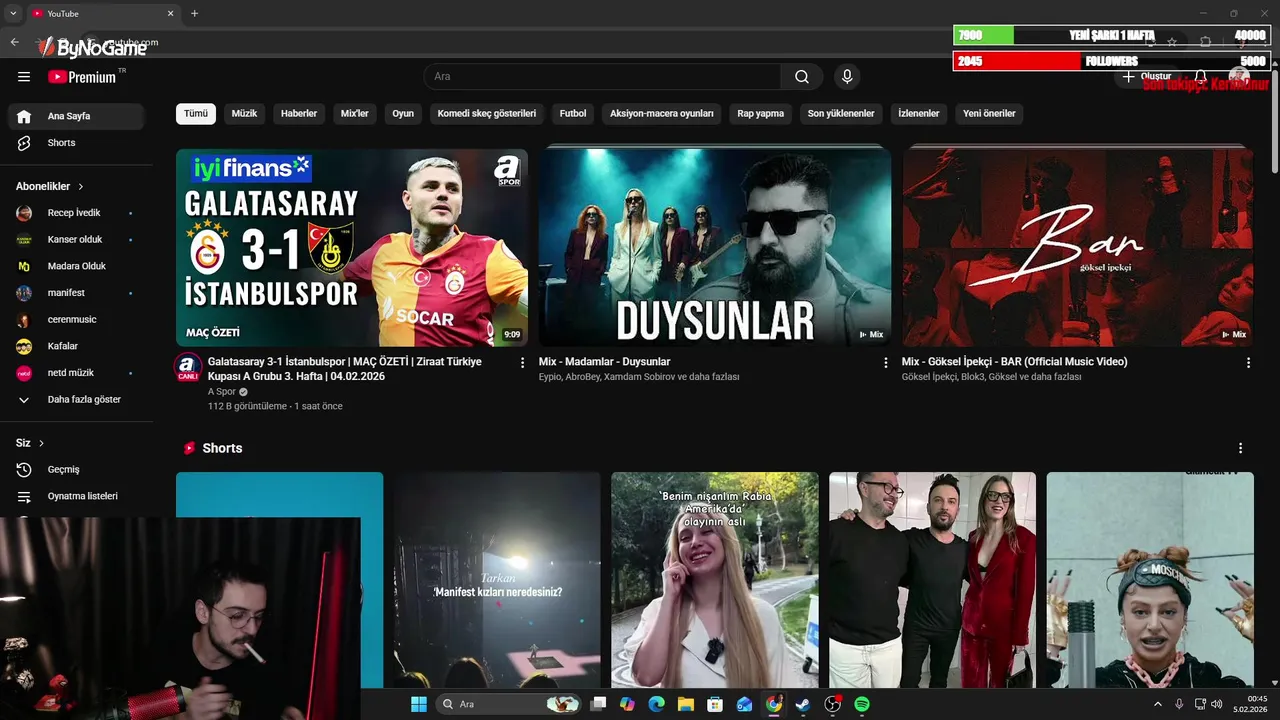Click A Spor channel name link

pyautogui.click(x=222, y=392)
